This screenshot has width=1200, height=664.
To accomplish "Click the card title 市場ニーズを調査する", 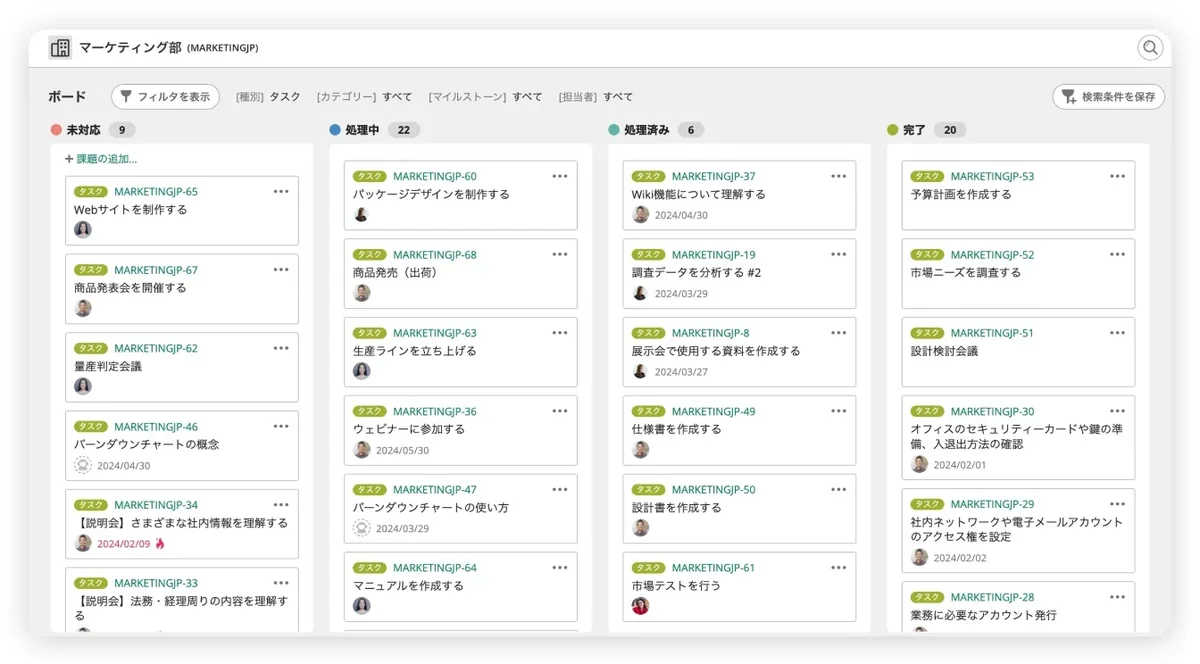I will pos(966,272).
